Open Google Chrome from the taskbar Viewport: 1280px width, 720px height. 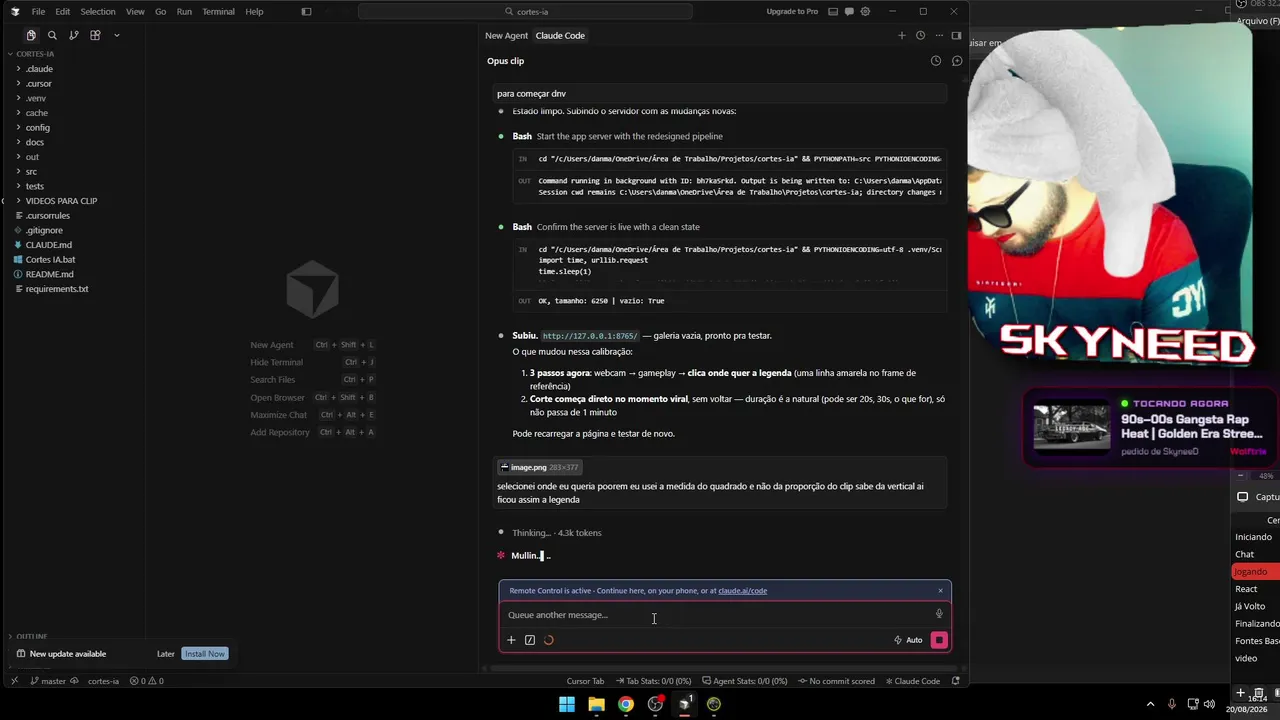(x=625, y=704)
